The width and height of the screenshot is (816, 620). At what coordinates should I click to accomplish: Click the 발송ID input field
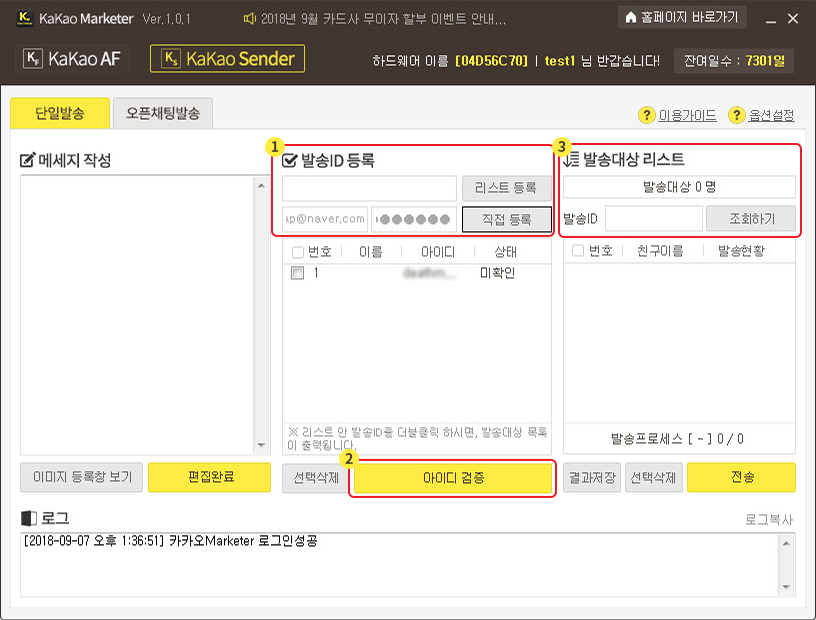[653, 218]
